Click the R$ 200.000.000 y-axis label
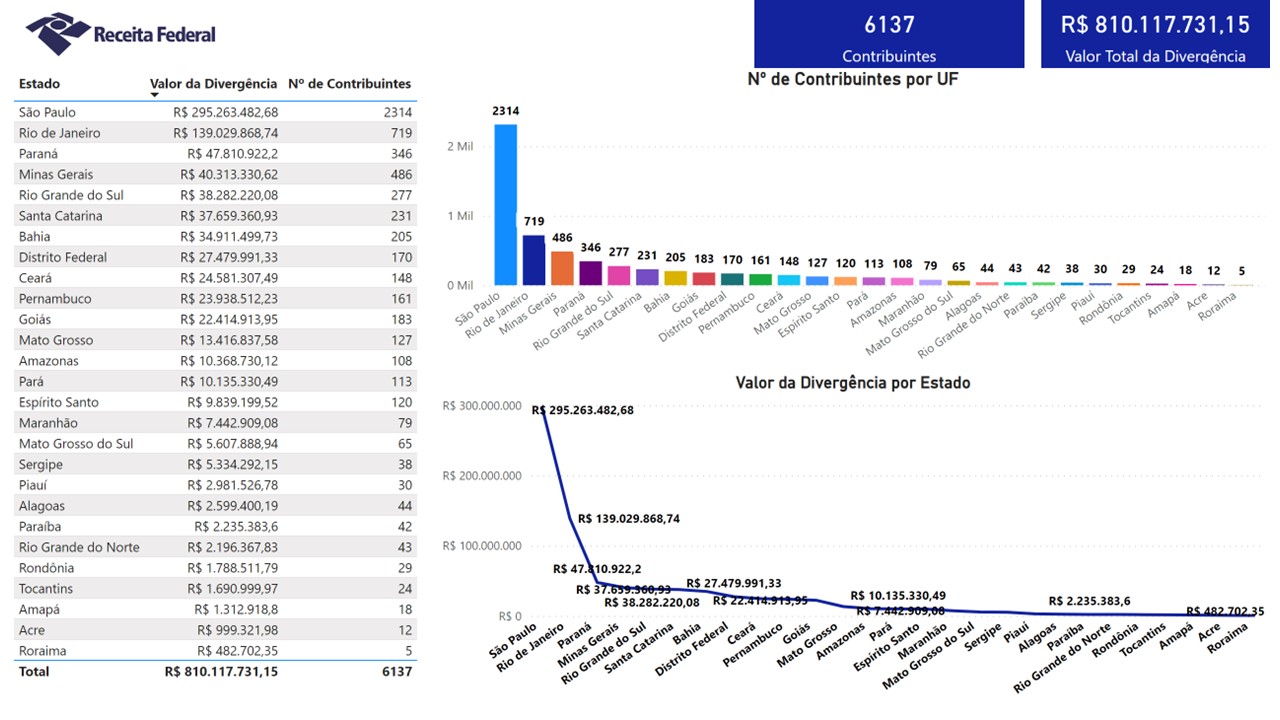 [483, 476]
